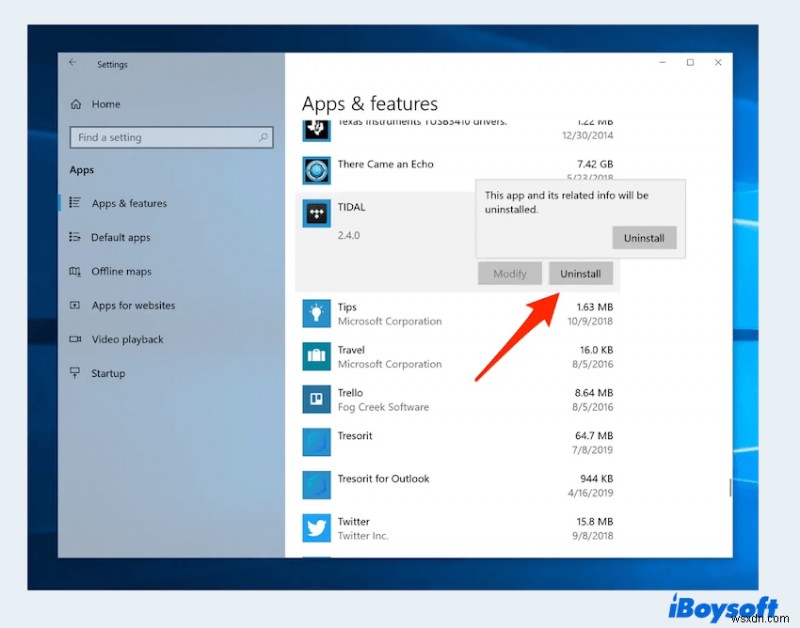This screenshot has height=628, width=800.
Task: Focus the Find a setting search box
Action: tap(171, 137)
